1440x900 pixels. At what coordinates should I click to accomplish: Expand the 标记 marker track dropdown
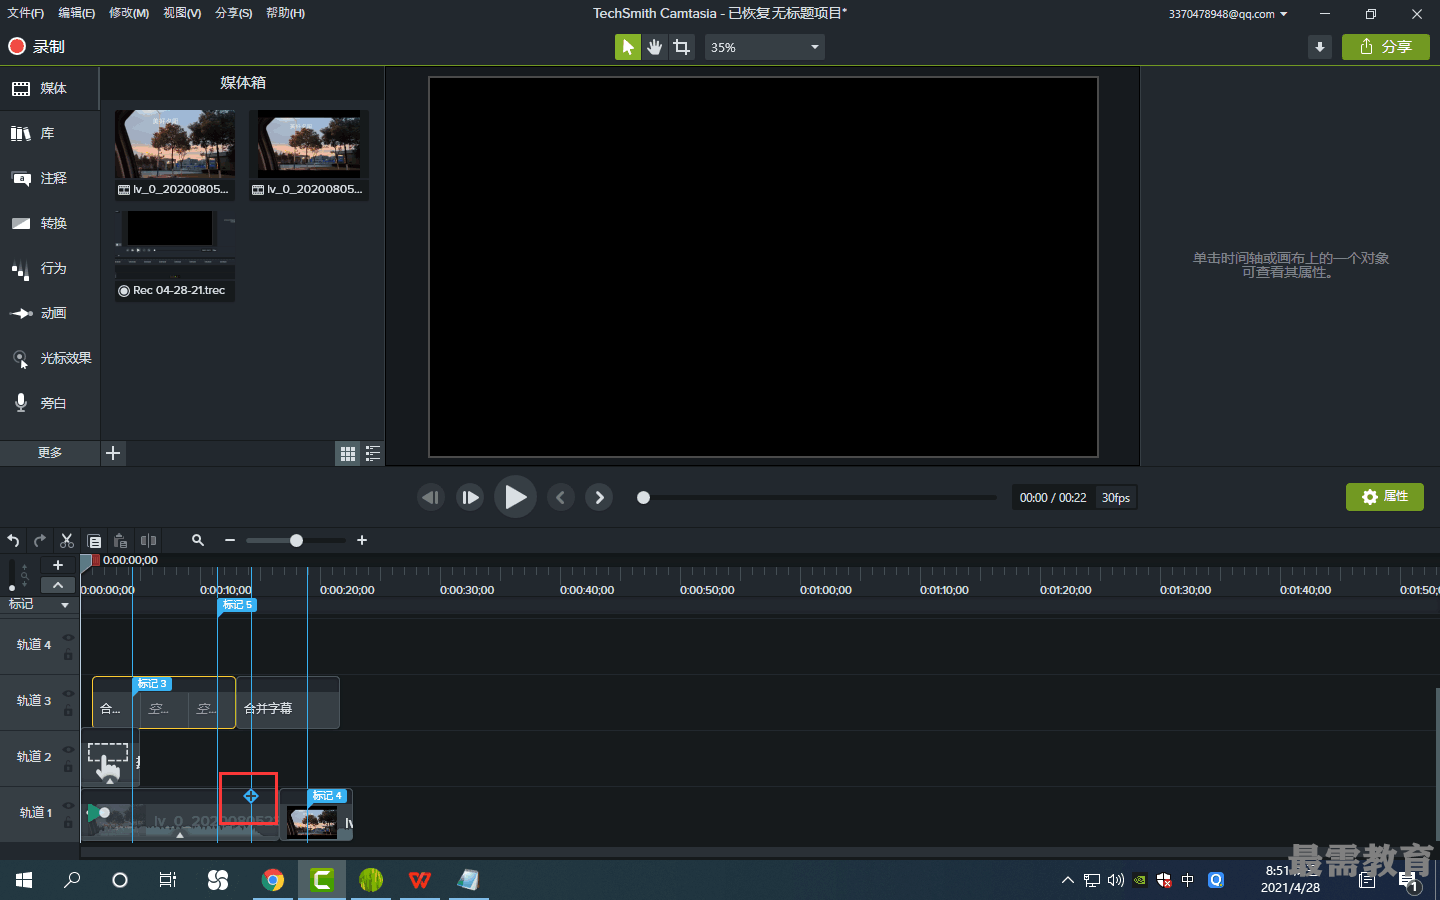tap(65, 605)
